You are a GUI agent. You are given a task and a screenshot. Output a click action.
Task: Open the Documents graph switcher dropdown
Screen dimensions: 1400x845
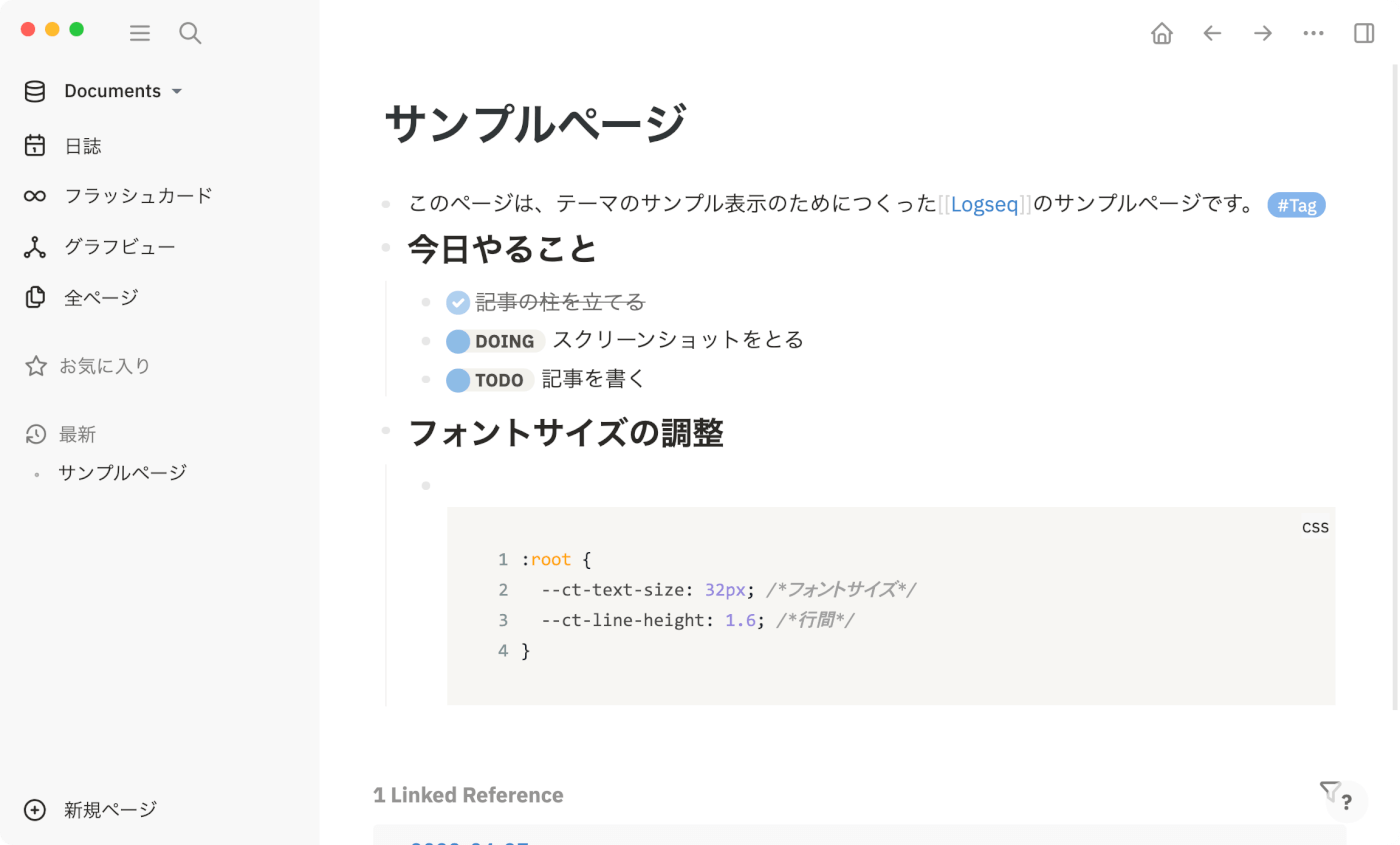pyautogui.click(x=111, y=90)
